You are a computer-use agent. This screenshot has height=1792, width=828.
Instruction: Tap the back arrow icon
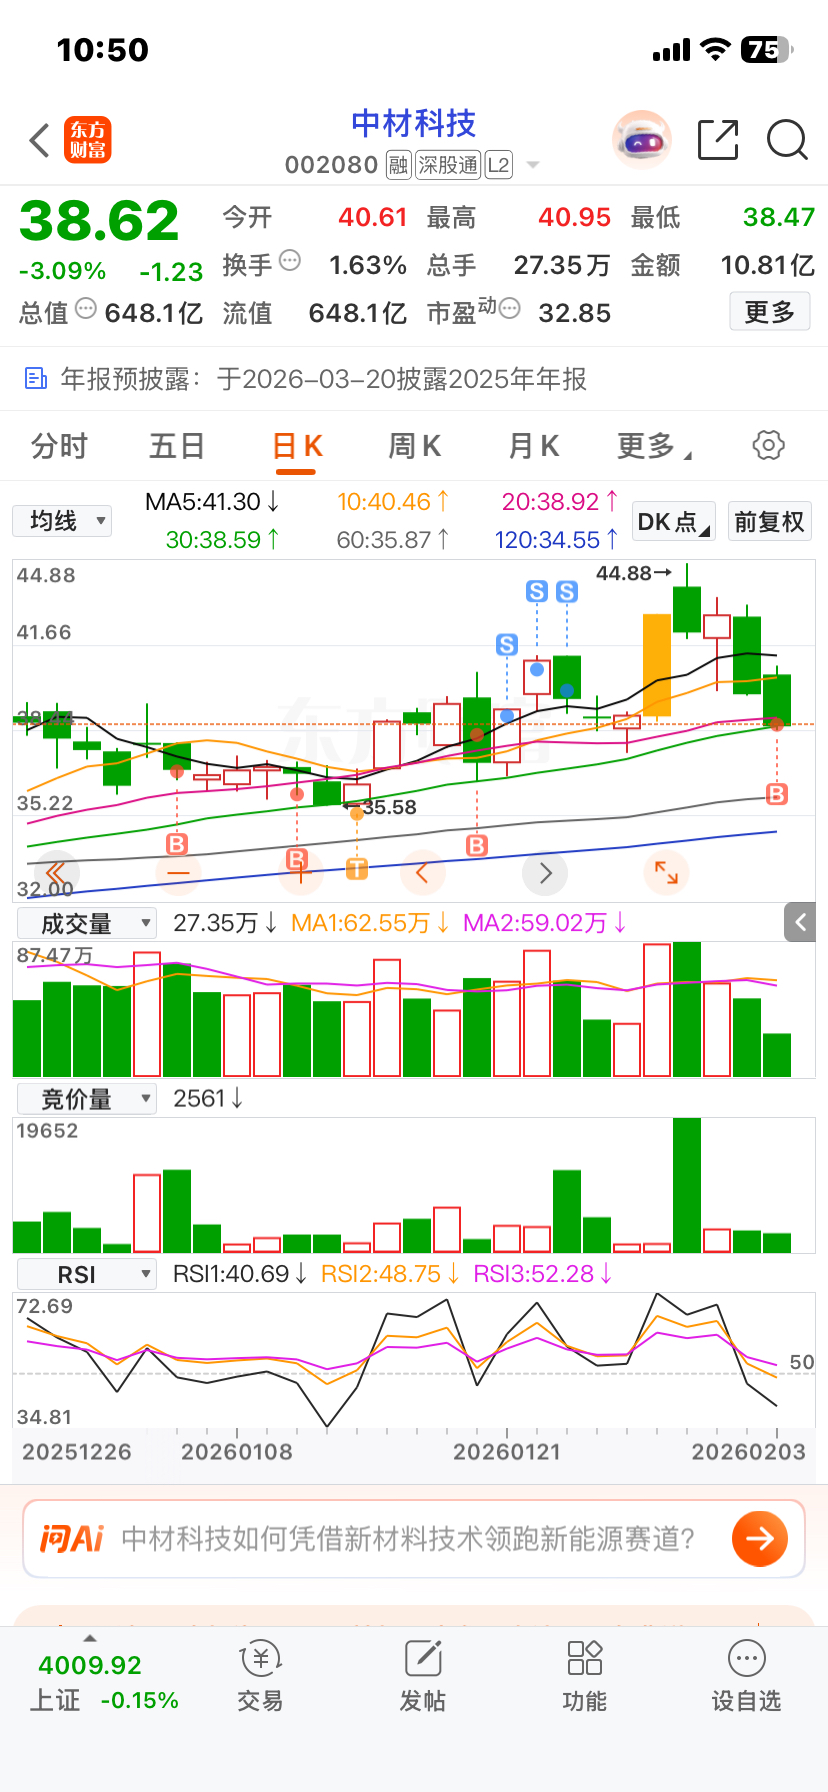40,141
